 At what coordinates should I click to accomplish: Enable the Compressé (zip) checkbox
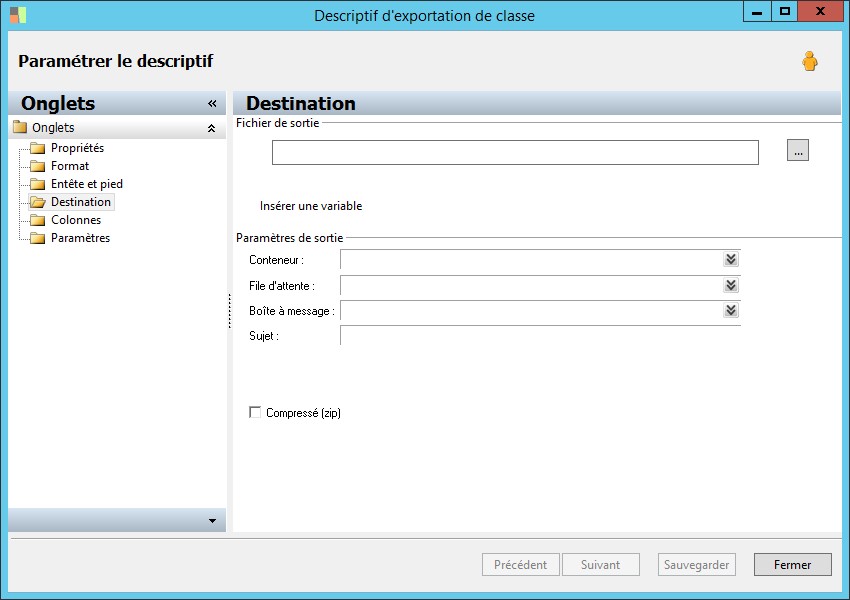click(255, 412)
